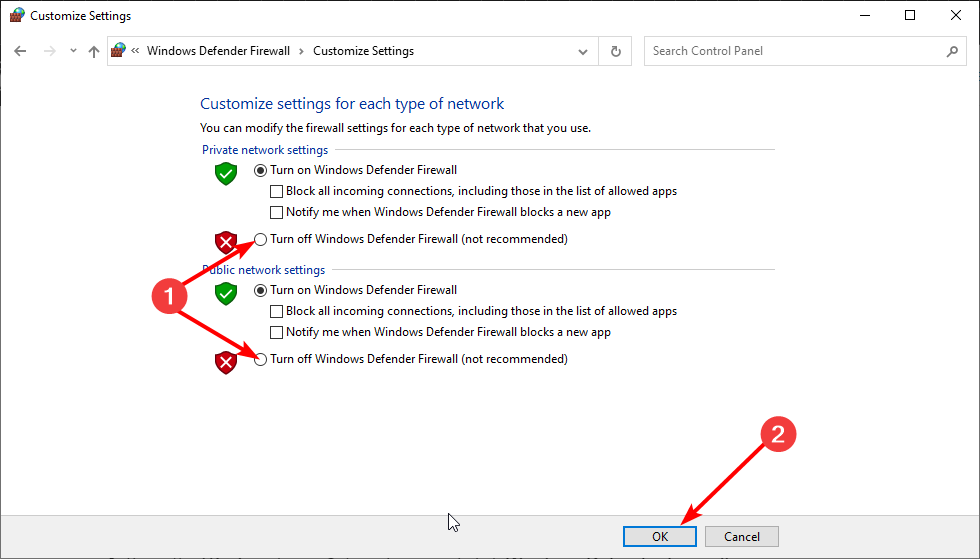This screenshot has width=980, height=559.
Task: Open address bar history dropdown
Action: [582, 51]
